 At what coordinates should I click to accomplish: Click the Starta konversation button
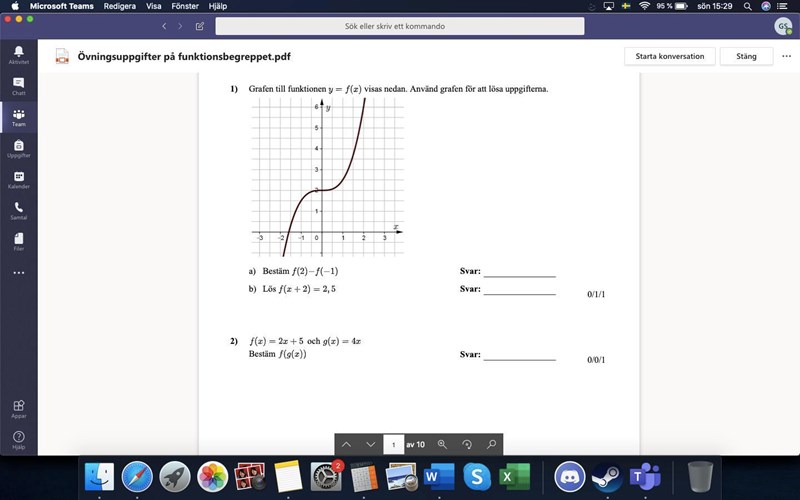669,56
